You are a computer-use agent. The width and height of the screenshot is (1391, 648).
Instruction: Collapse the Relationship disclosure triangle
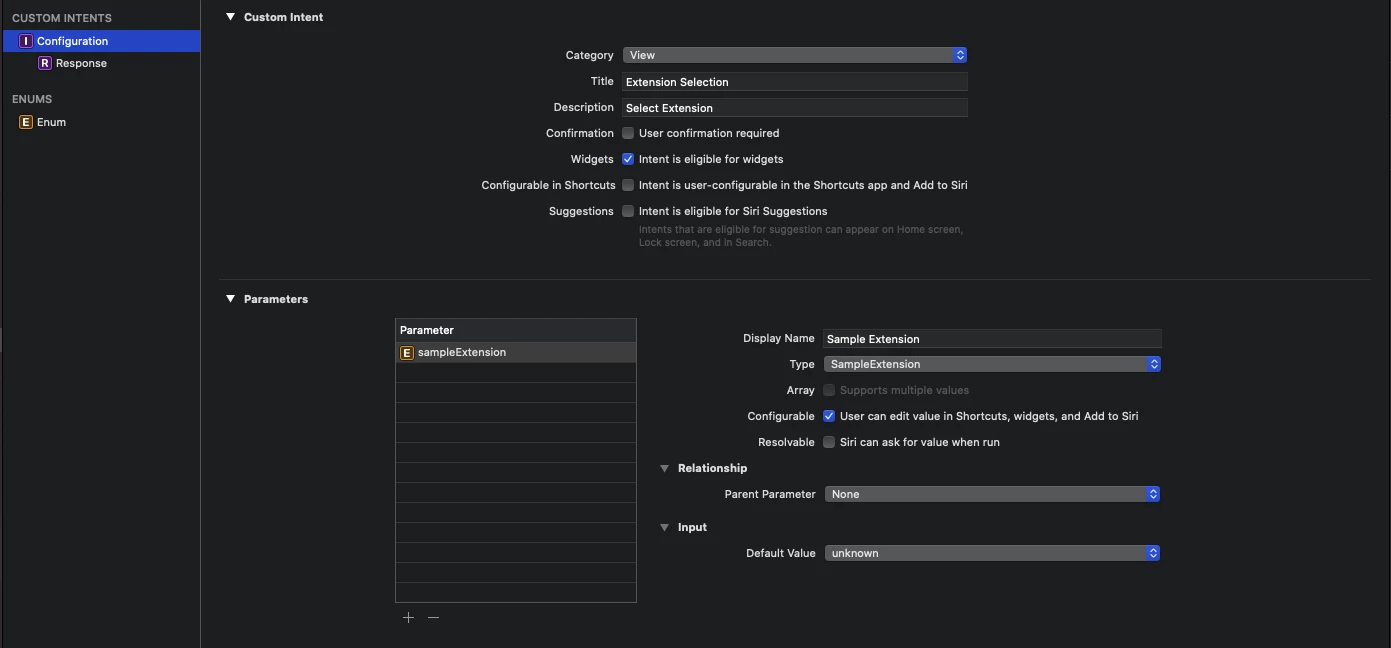pyautogui.click(x=664, y=468)
